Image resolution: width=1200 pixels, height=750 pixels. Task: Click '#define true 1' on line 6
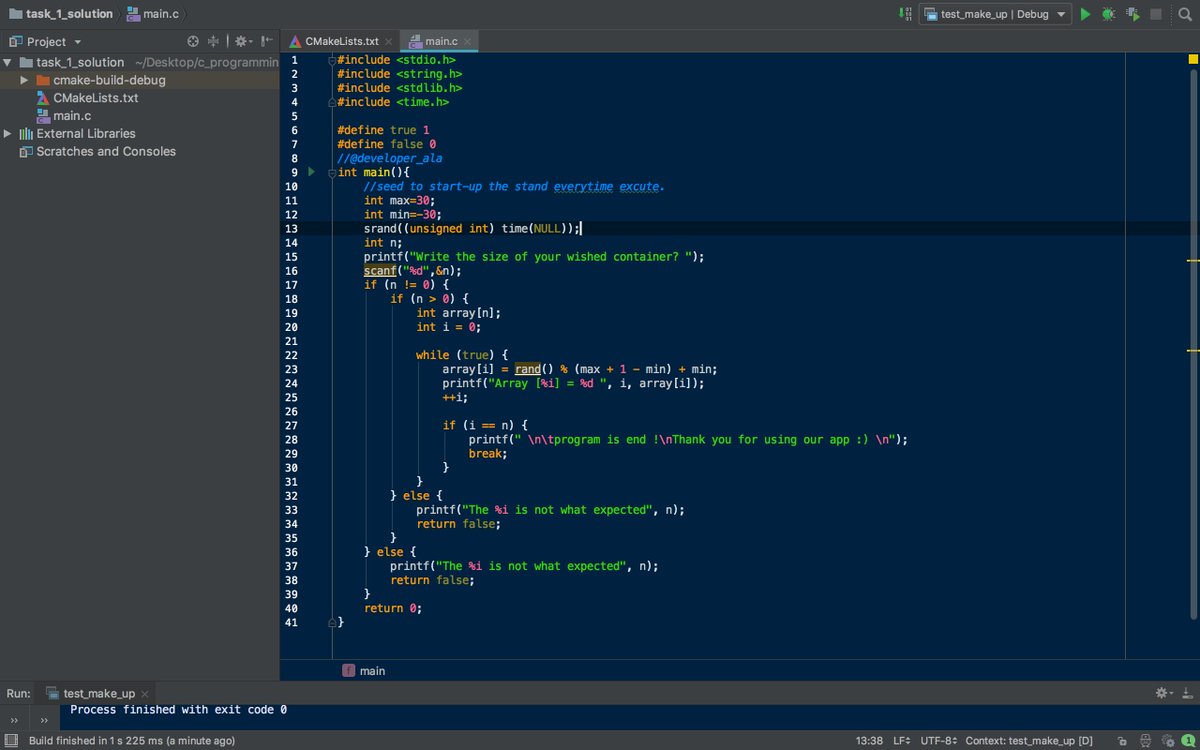383,130
